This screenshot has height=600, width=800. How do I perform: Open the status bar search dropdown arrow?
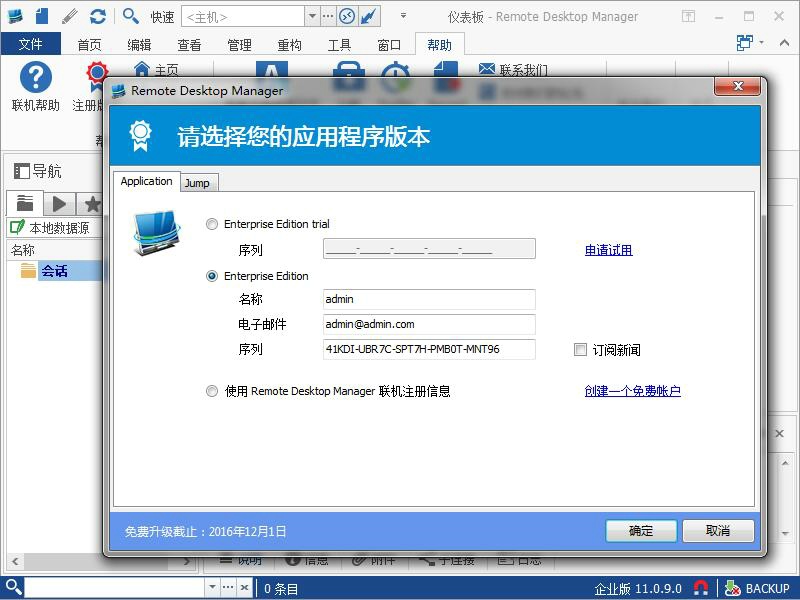click(212, 587)
